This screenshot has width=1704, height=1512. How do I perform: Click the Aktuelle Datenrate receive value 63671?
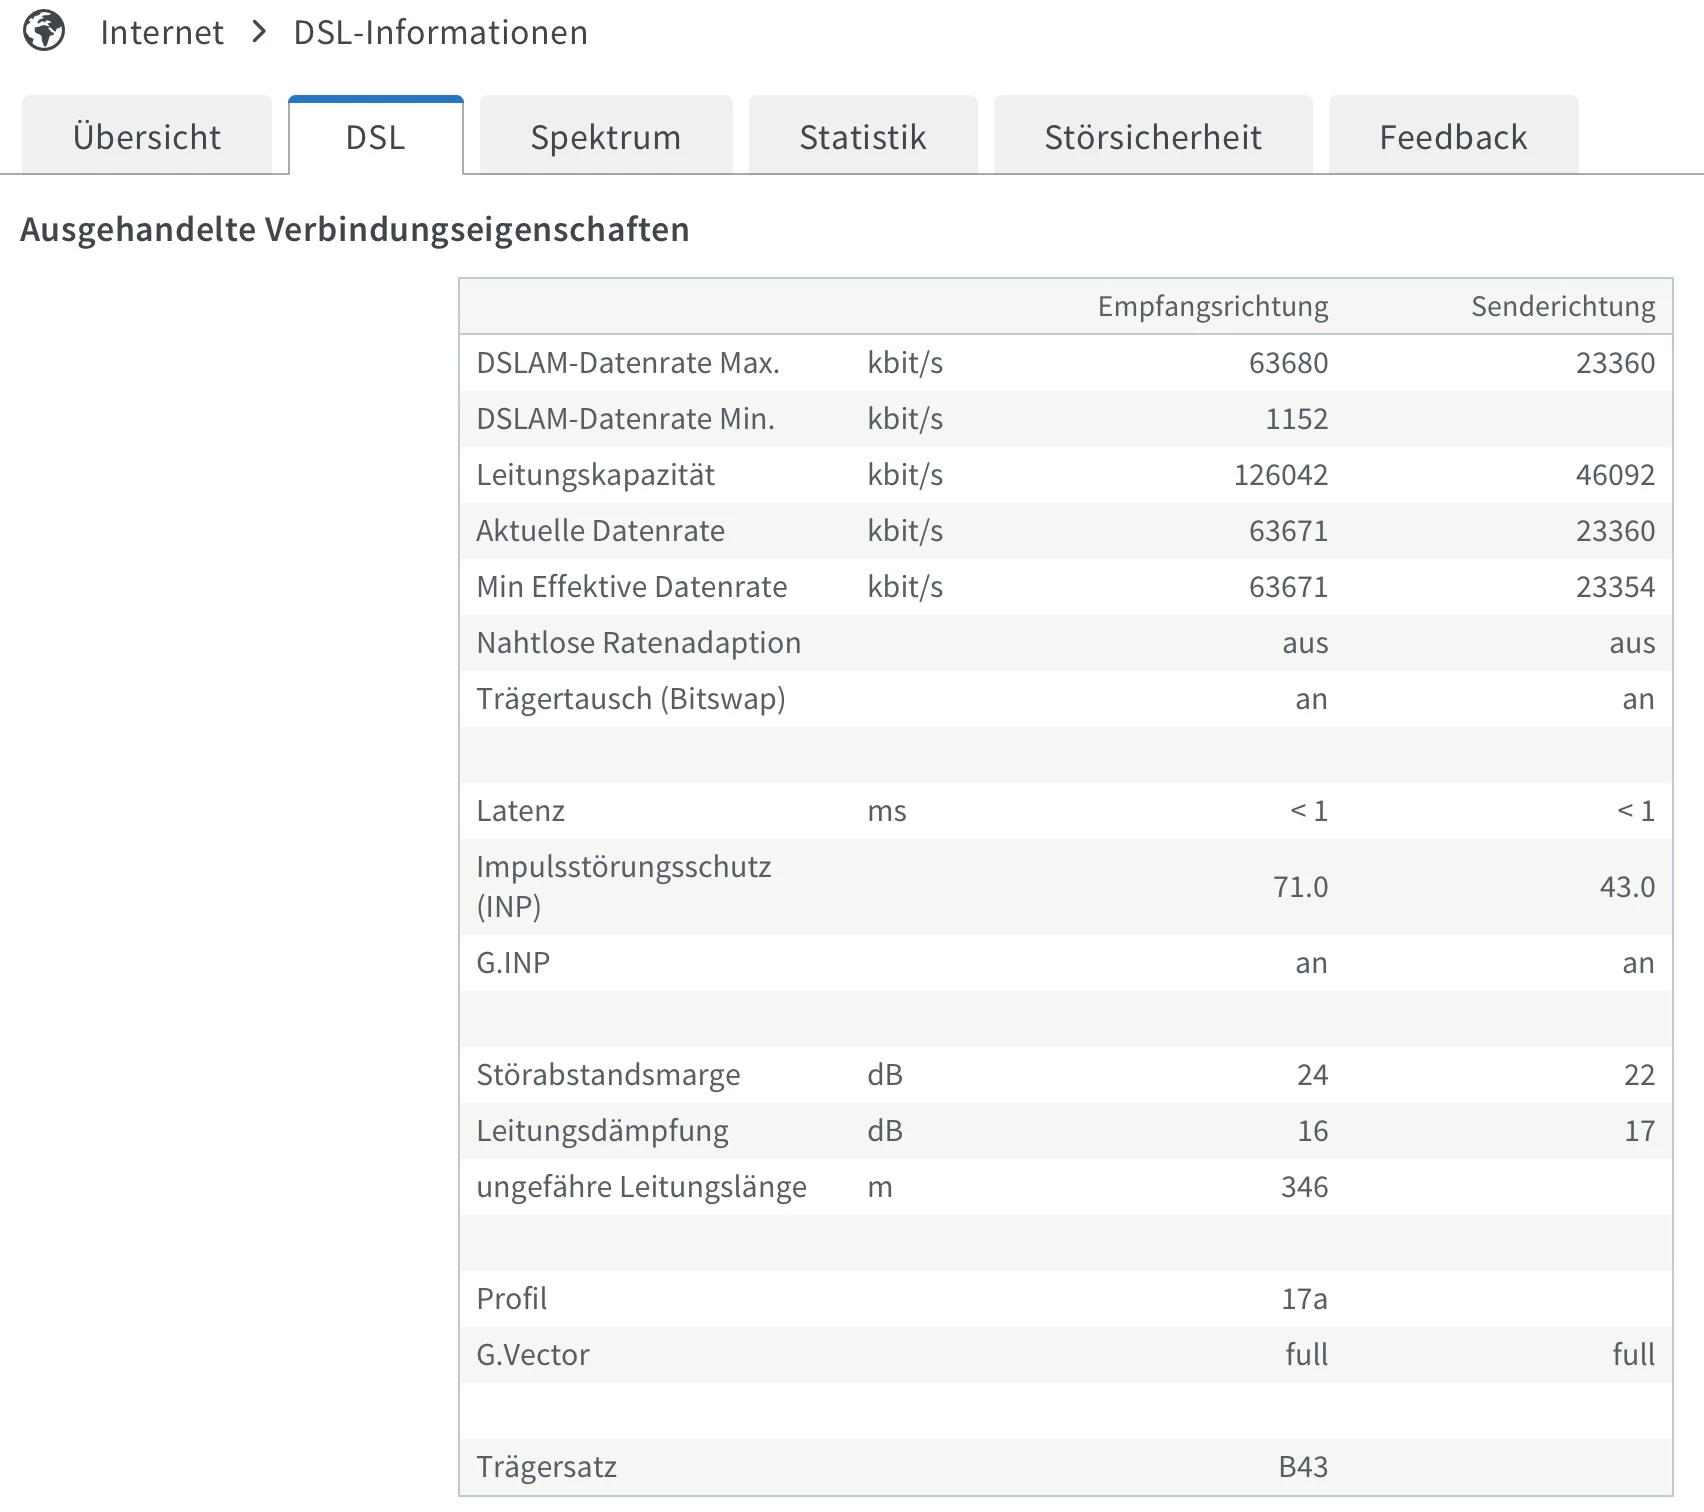1288,531
